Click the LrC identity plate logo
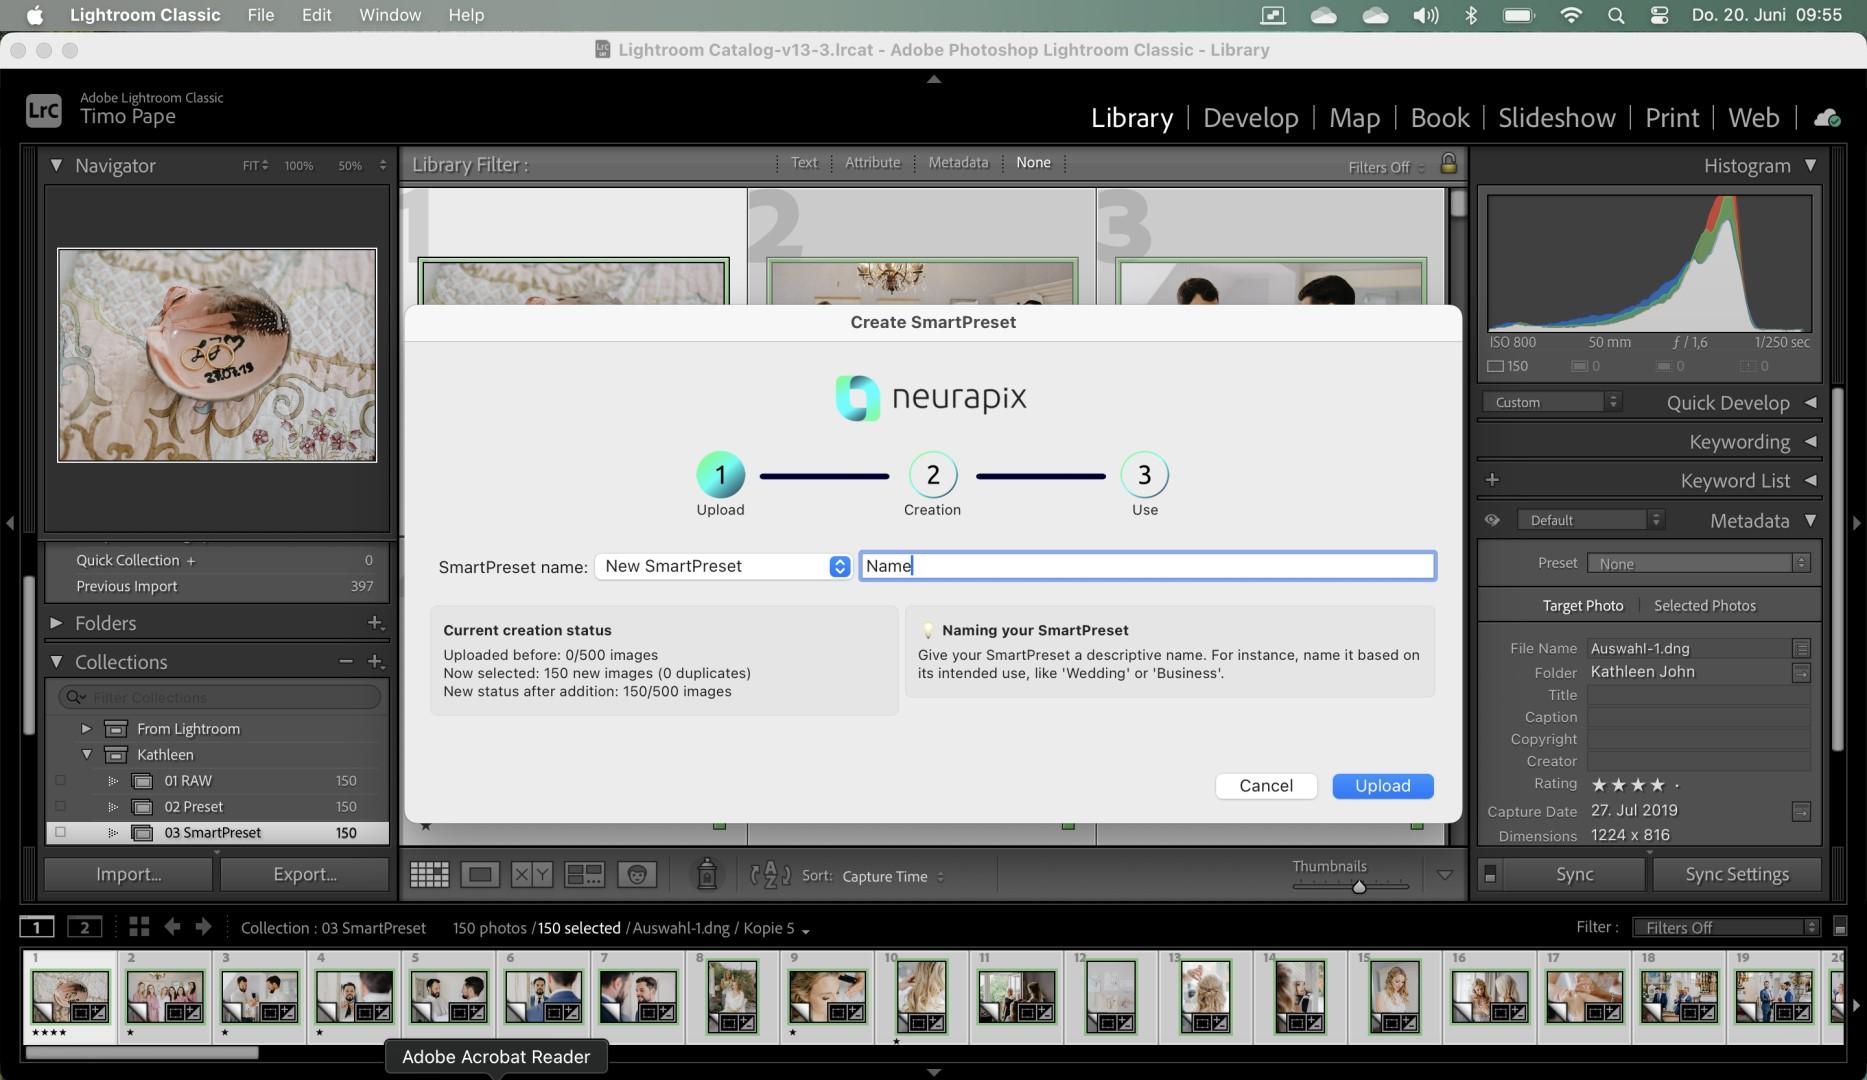This screenshot has width=1867, height=1080. click(x=44, y=109)
